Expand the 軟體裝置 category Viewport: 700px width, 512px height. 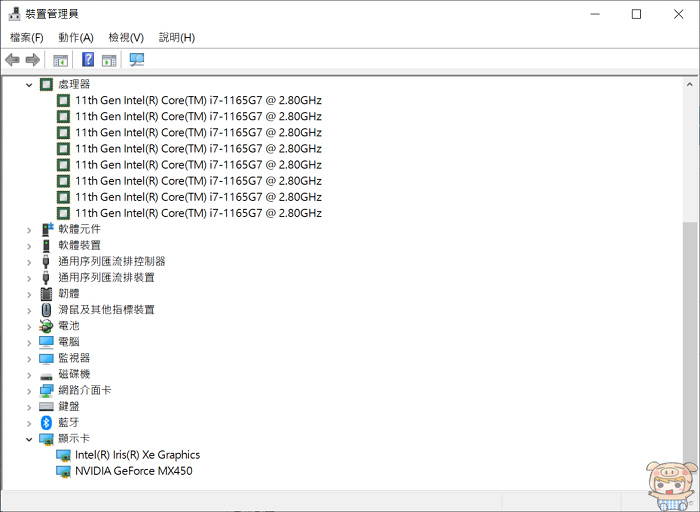(29, 246)
